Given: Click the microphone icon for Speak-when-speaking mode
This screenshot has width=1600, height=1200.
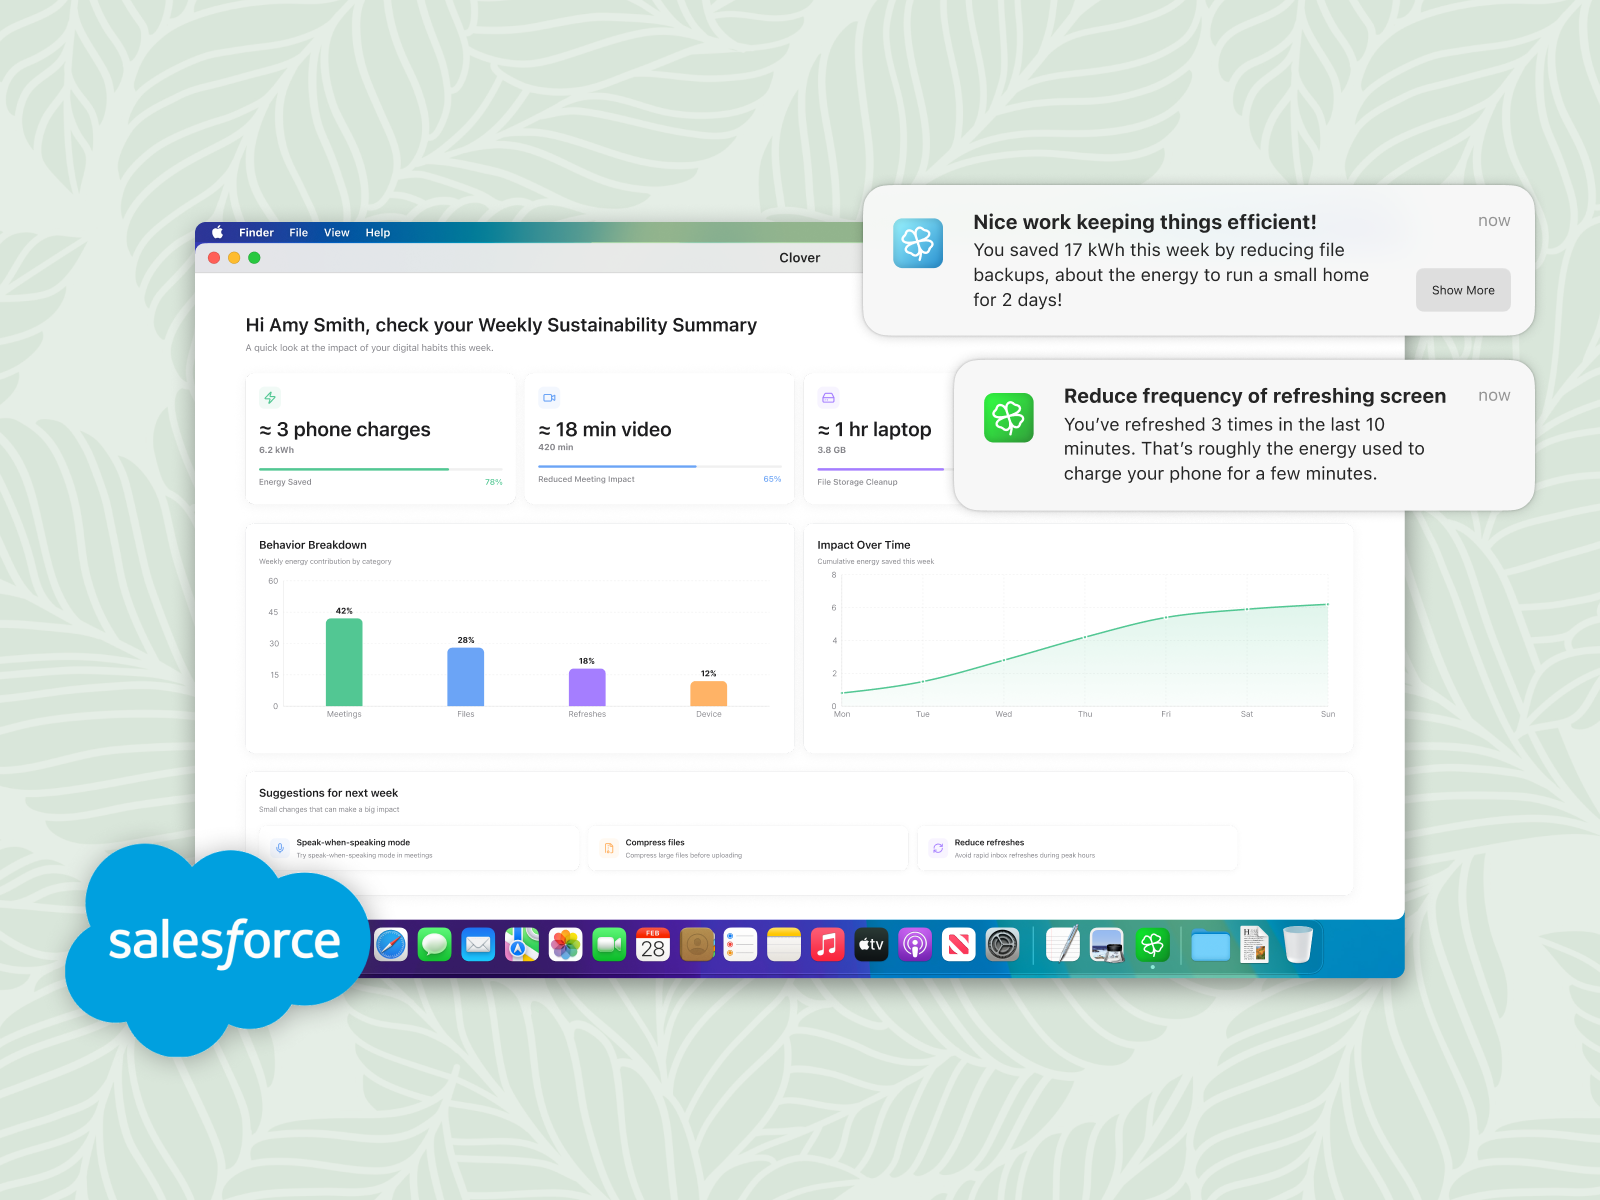Looking at the screenshot, I should [280, 848].
